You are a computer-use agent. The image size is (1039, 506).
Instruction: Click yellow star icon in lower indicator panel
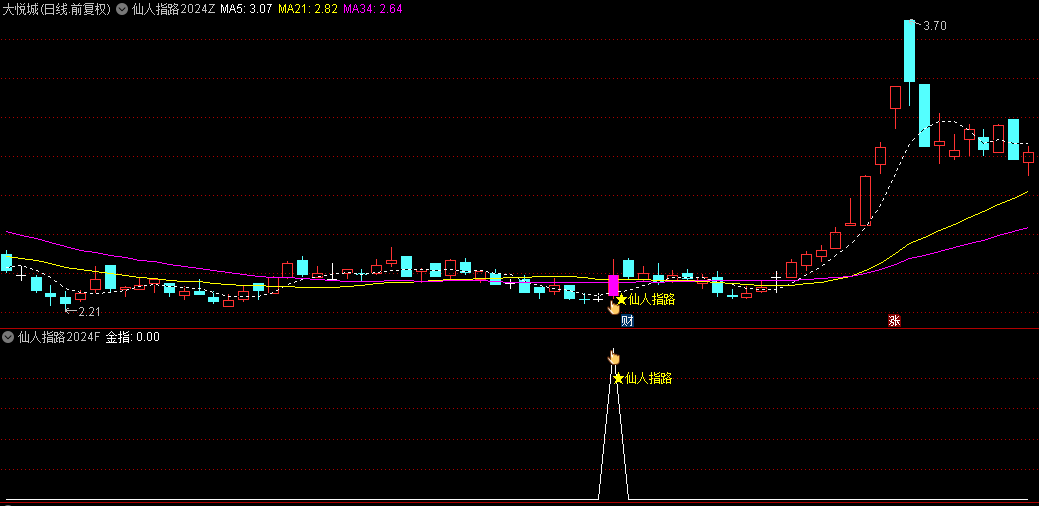tap(618, 378)
